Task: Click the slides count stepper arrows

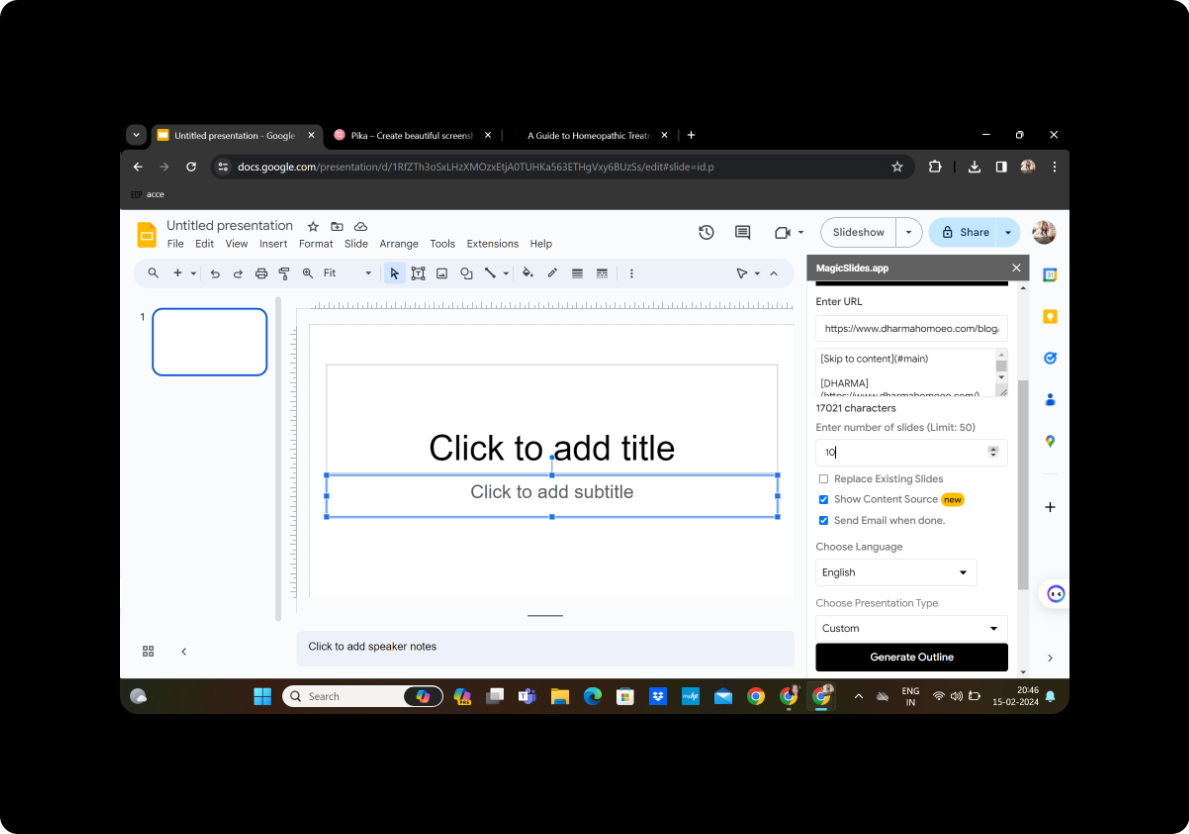Action: [x=993, y=452]
